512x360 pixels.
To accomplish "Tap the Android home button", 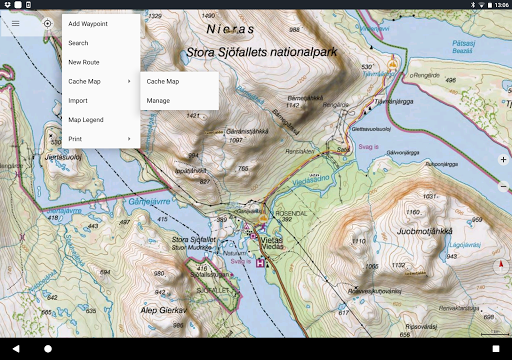I will pos(48,349).
